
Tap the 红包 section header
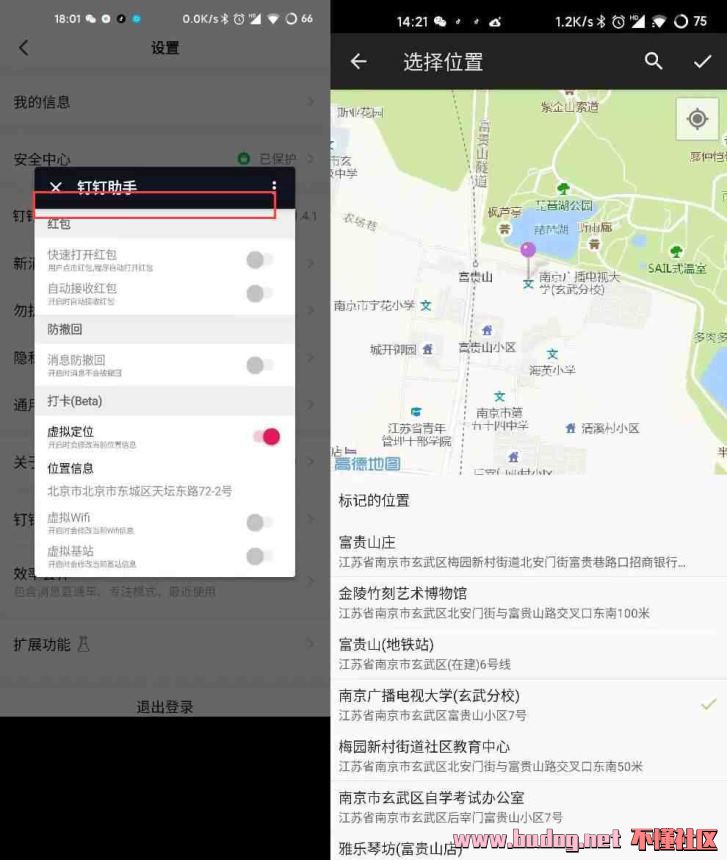(x=164, y=224)
